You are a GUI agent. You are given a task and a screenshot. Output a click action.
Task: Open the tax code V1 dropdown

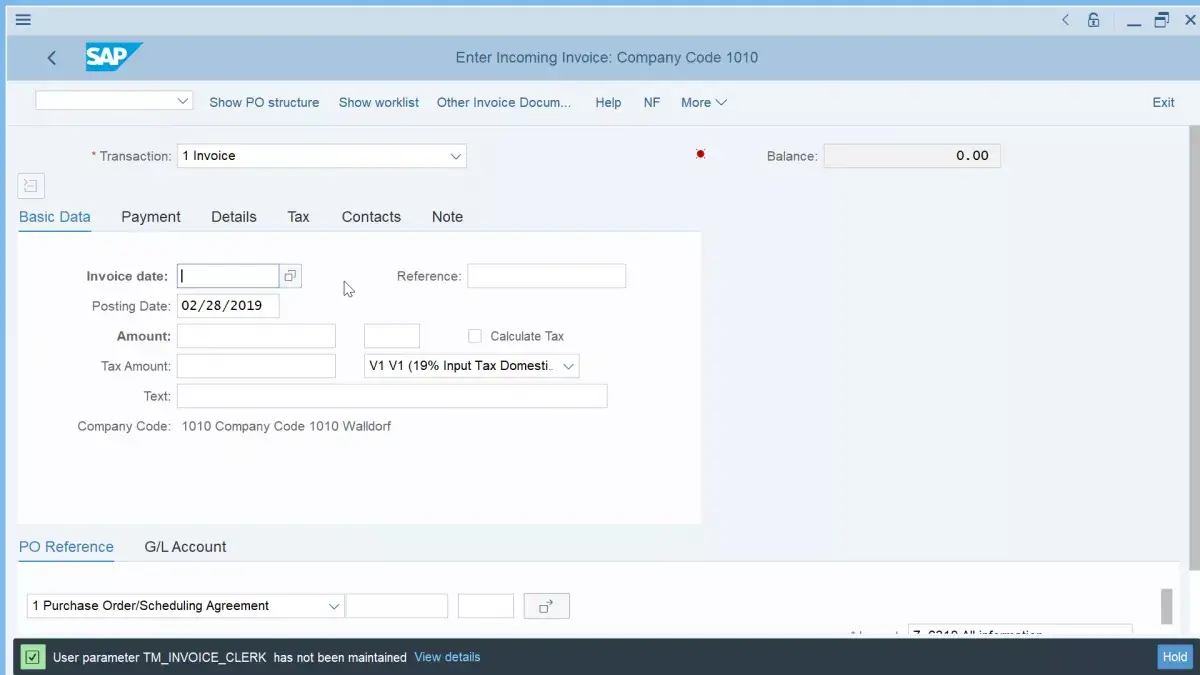(569, 366)
